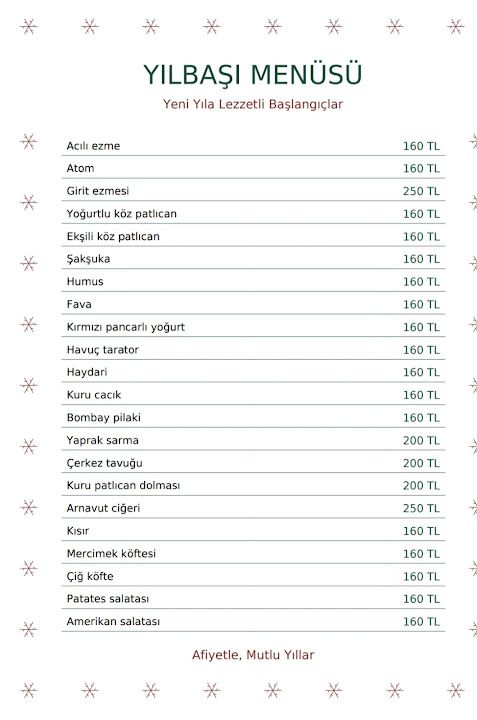The height and width of the screenshot is (720, 477).
Task: Select the Humus item
Action: [x=85, y=281]
